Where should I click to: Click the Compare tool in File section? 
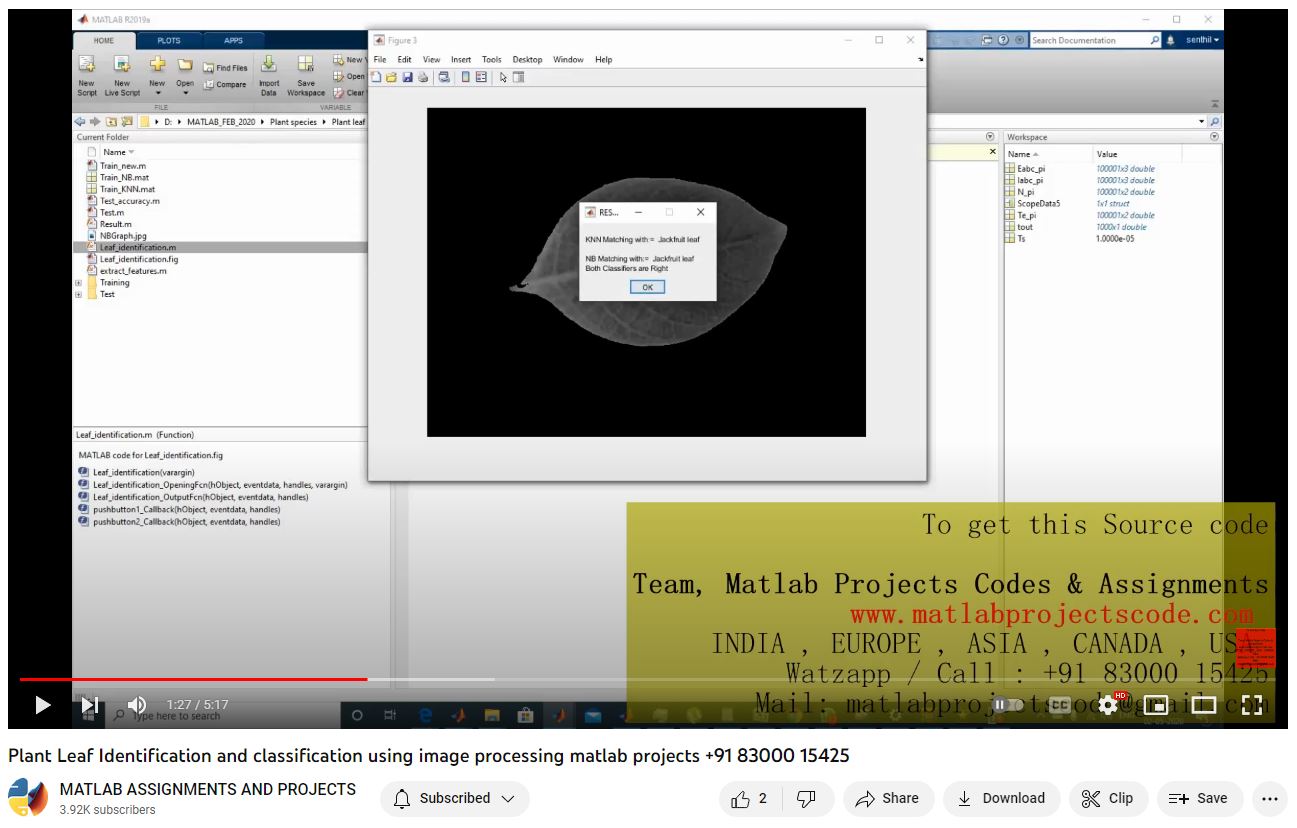click(225, 85)
